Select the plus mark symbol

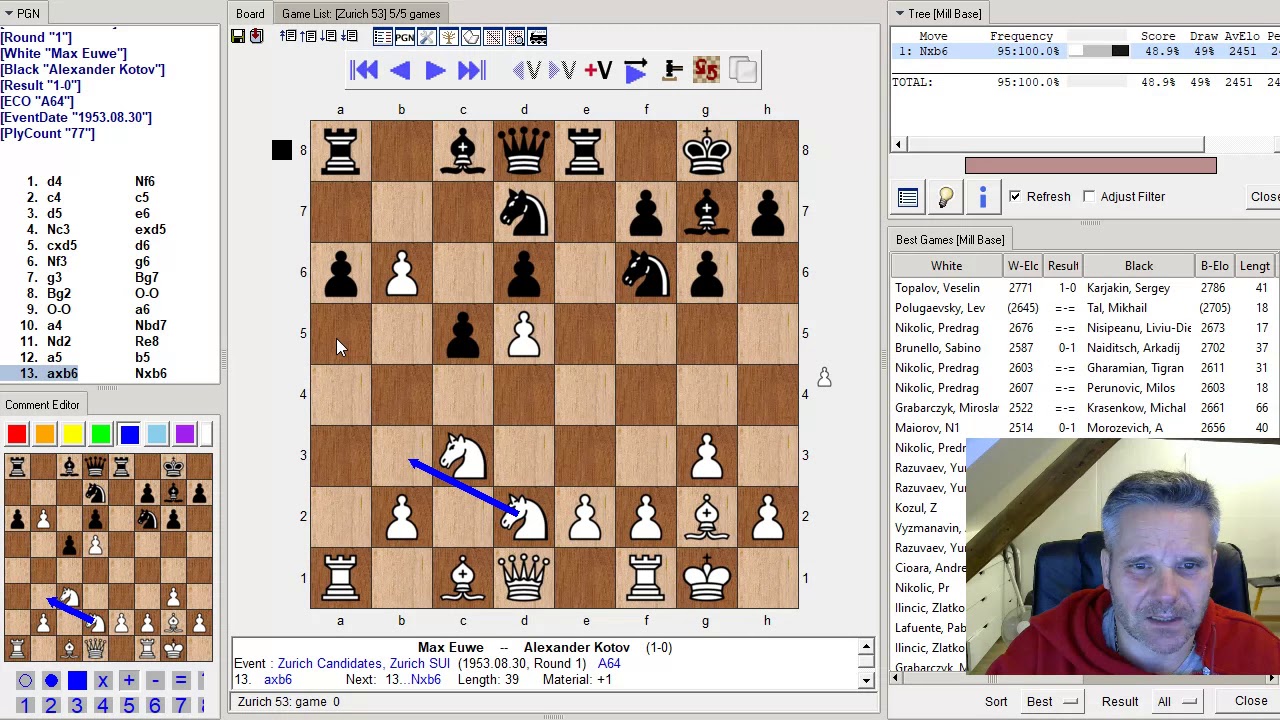click(129, 681)
